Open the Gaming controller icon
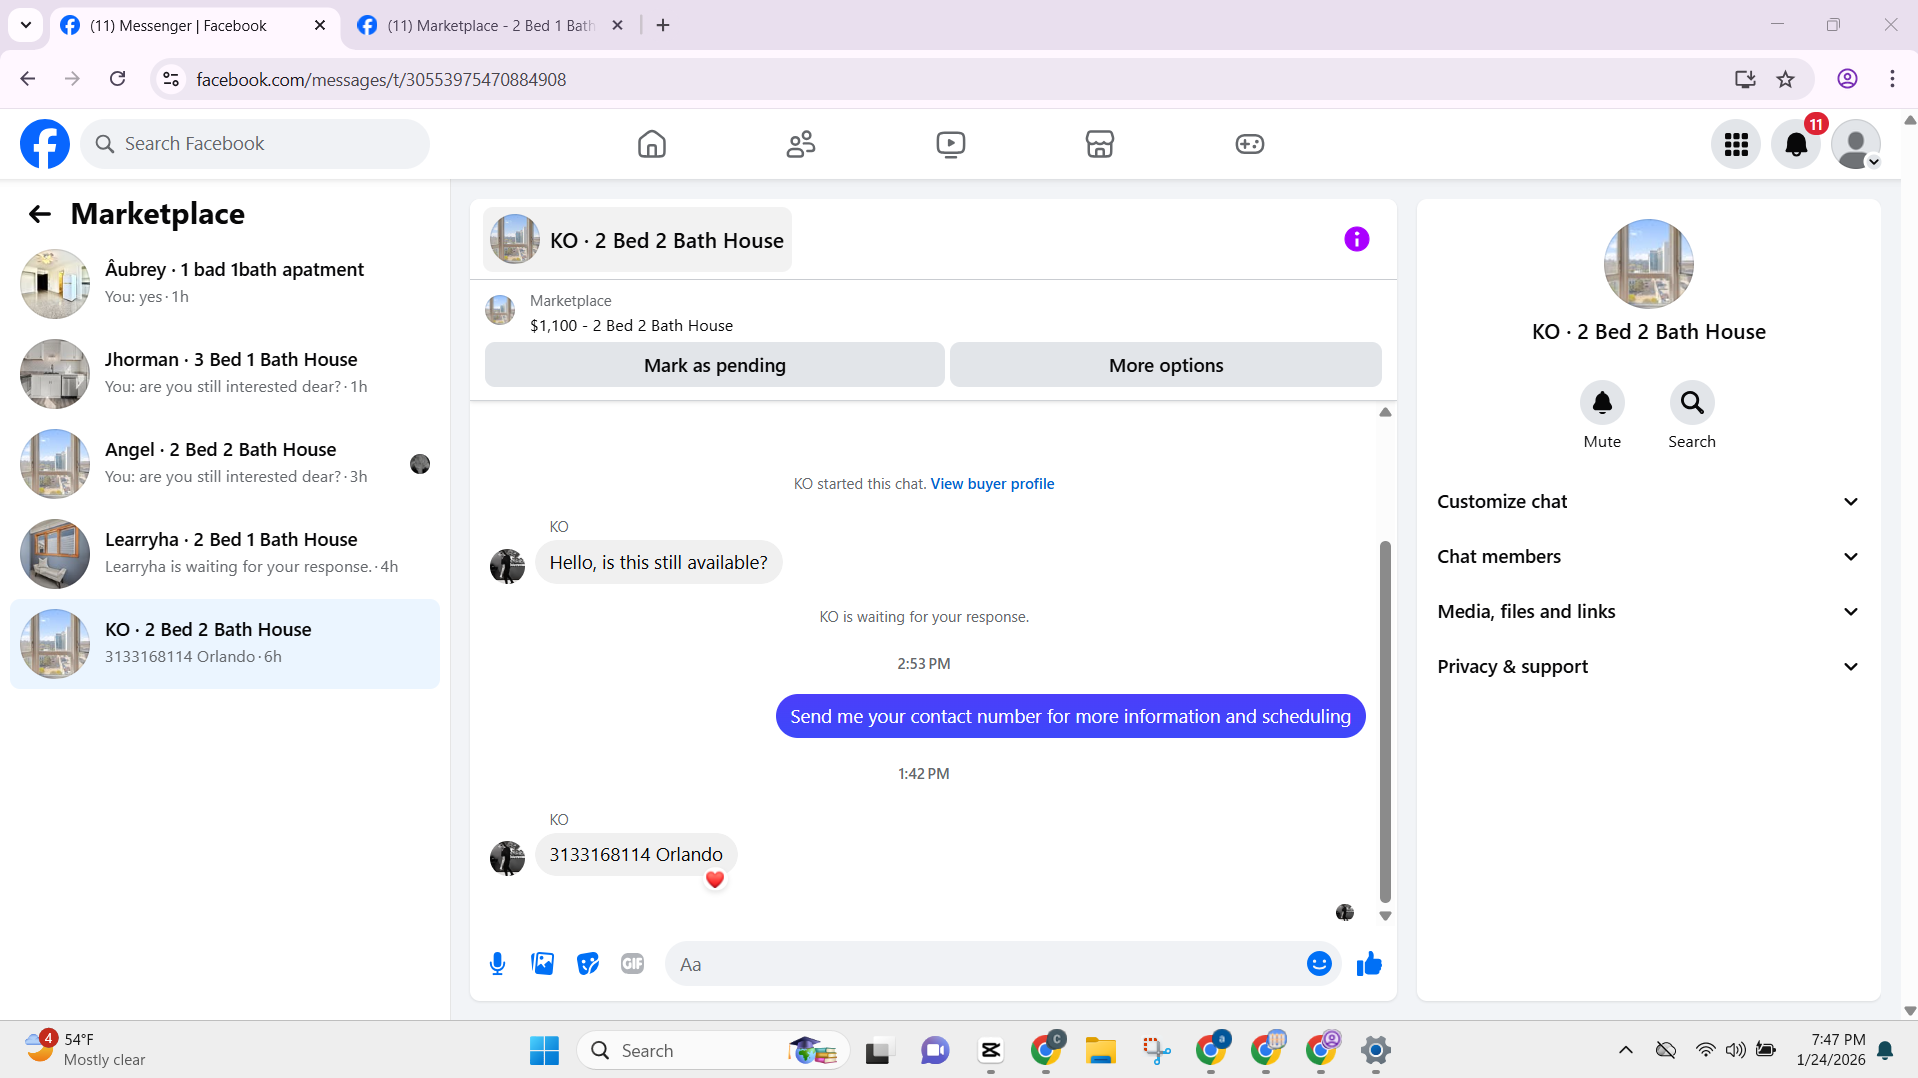 click(1250, 144)
